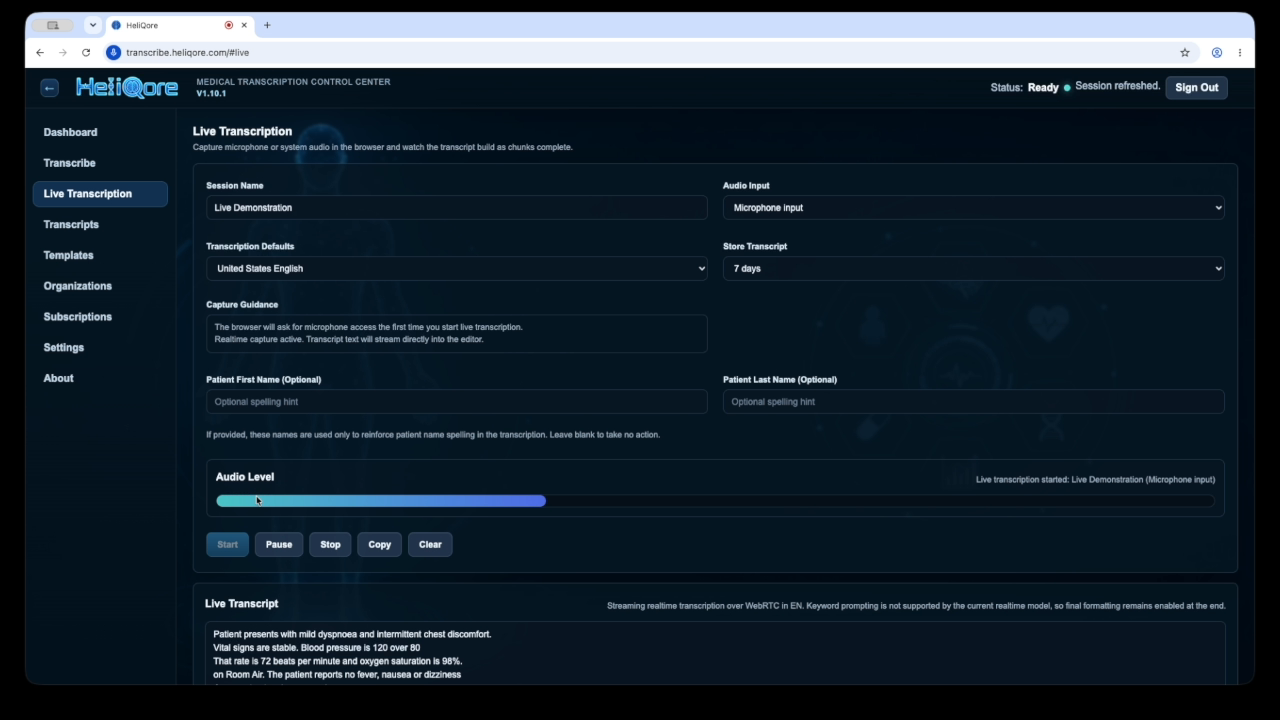Click the Sign Out button
1280x720 pixels.
click(x=1196, y=88)
